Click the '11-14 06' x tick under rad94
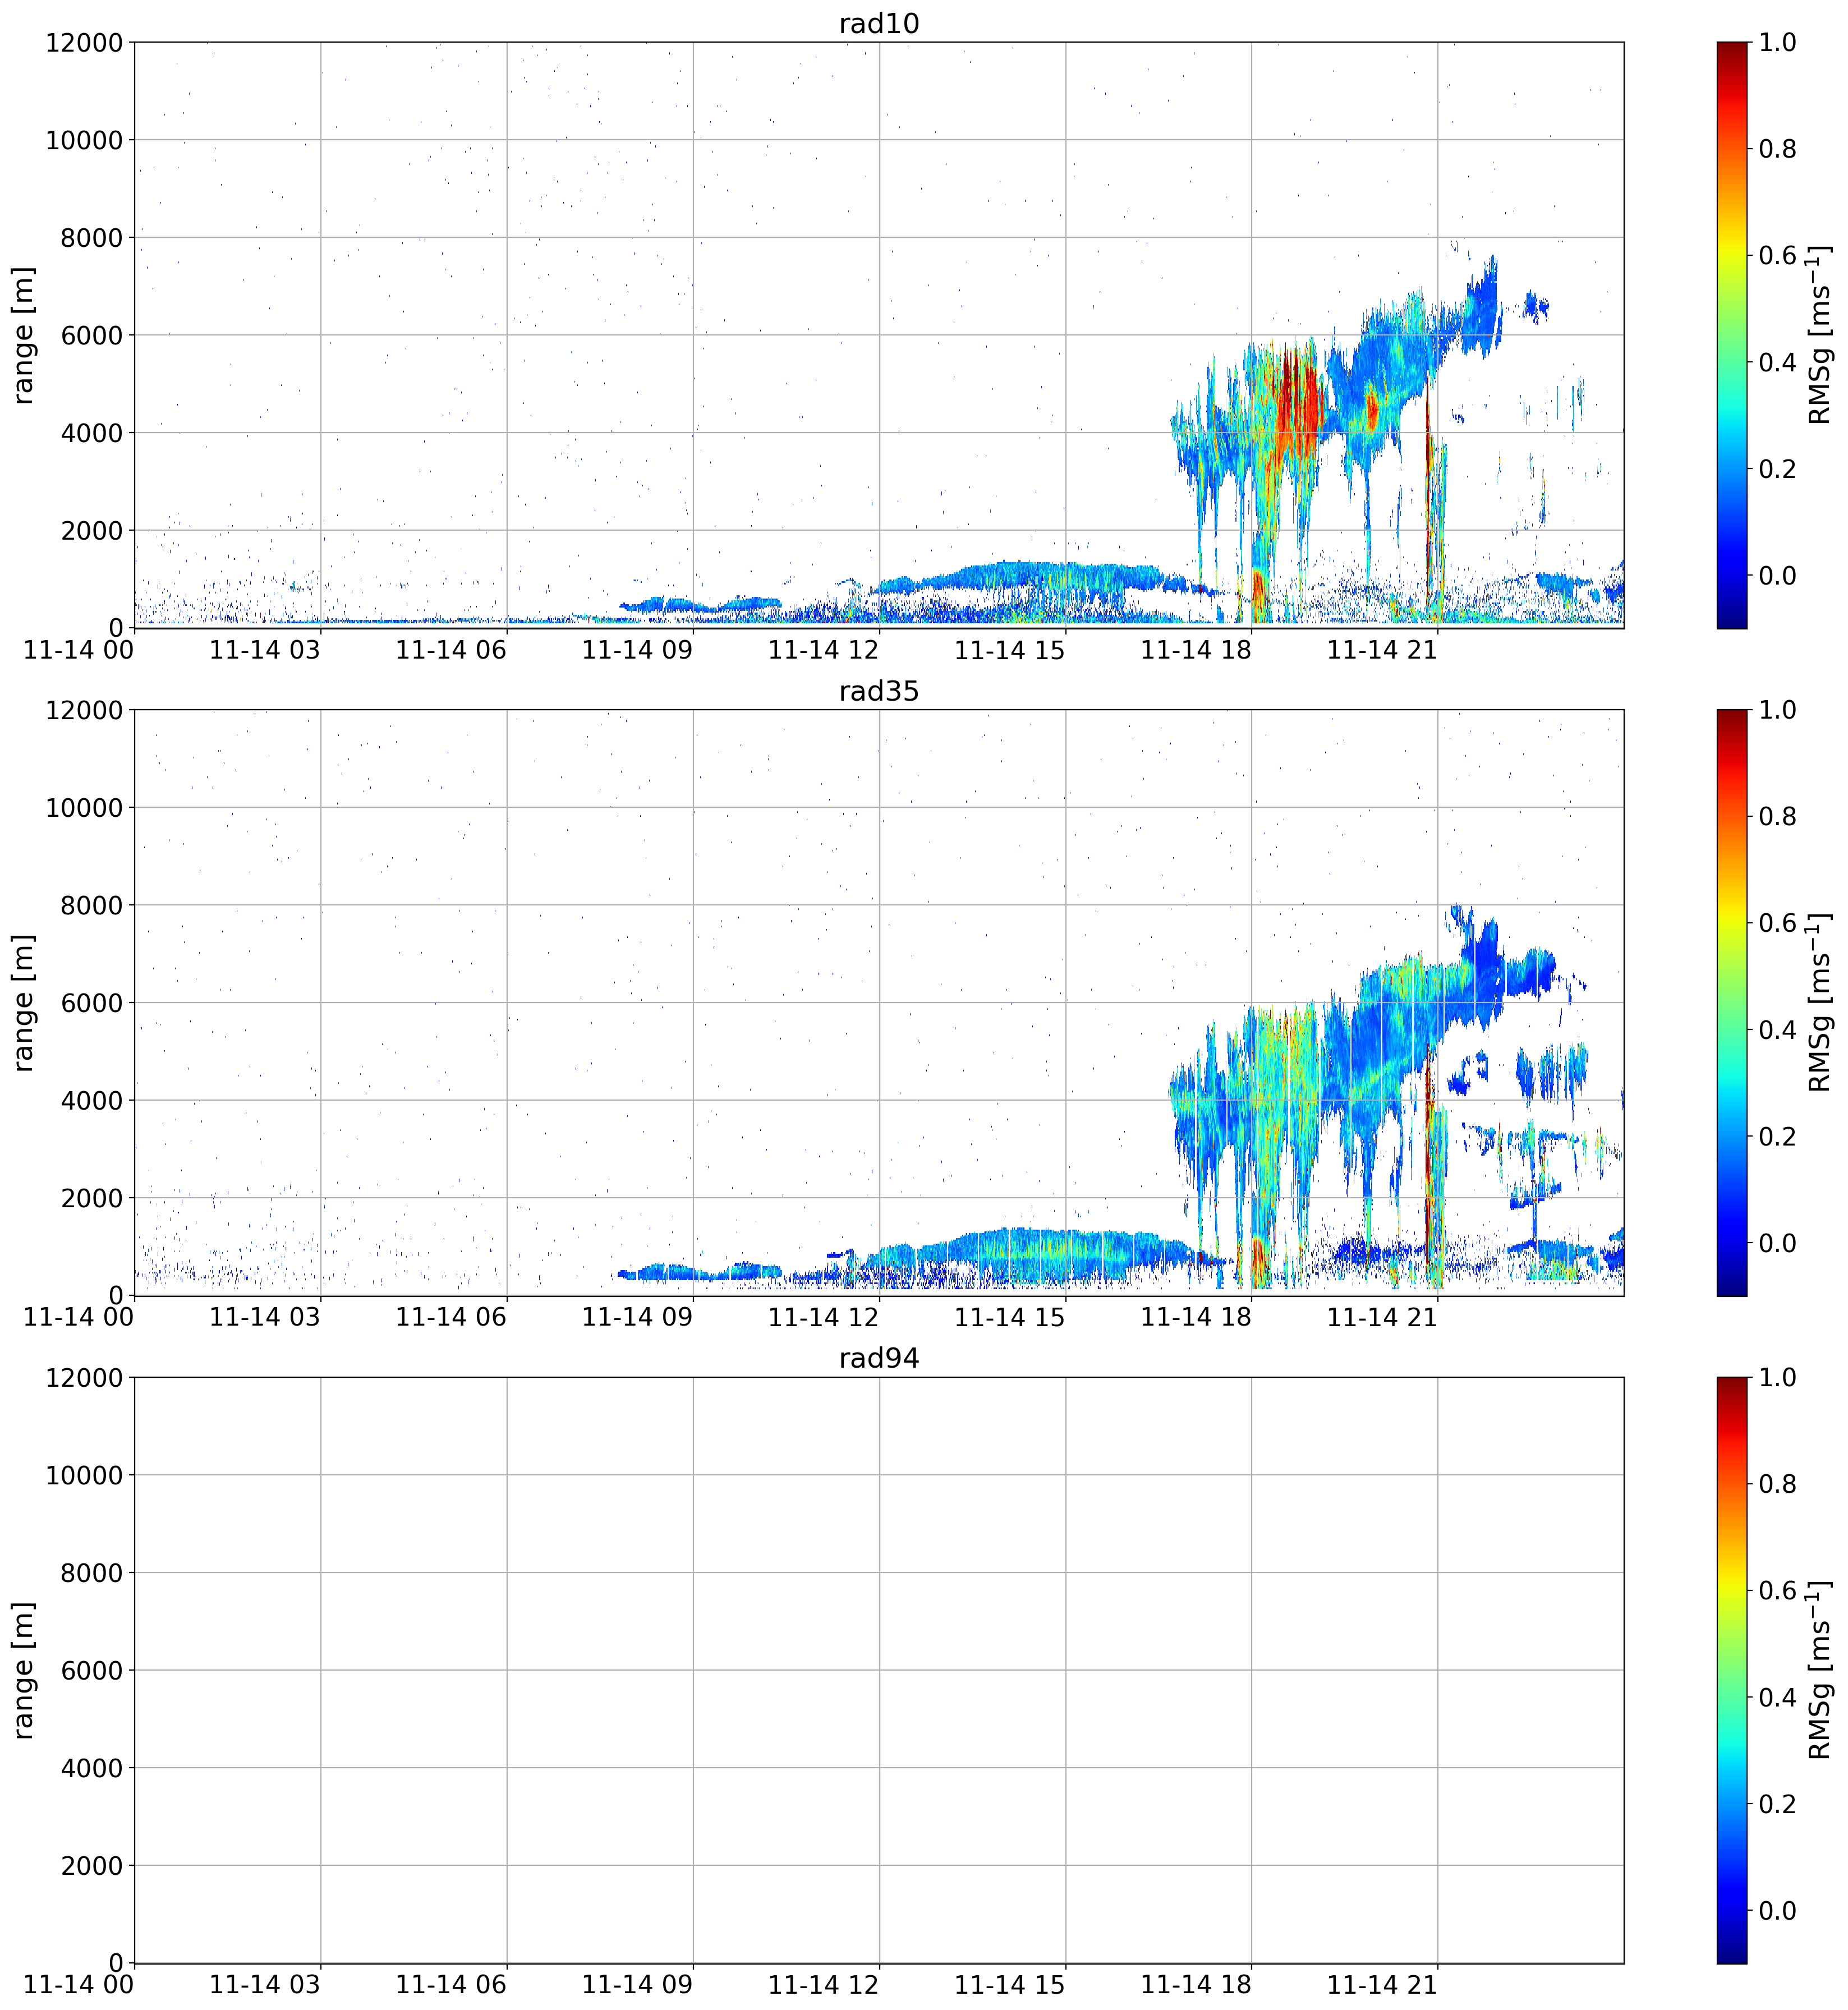Image resolution: width=1848 pixels, height=2010 pixels. pos(451,1985)
